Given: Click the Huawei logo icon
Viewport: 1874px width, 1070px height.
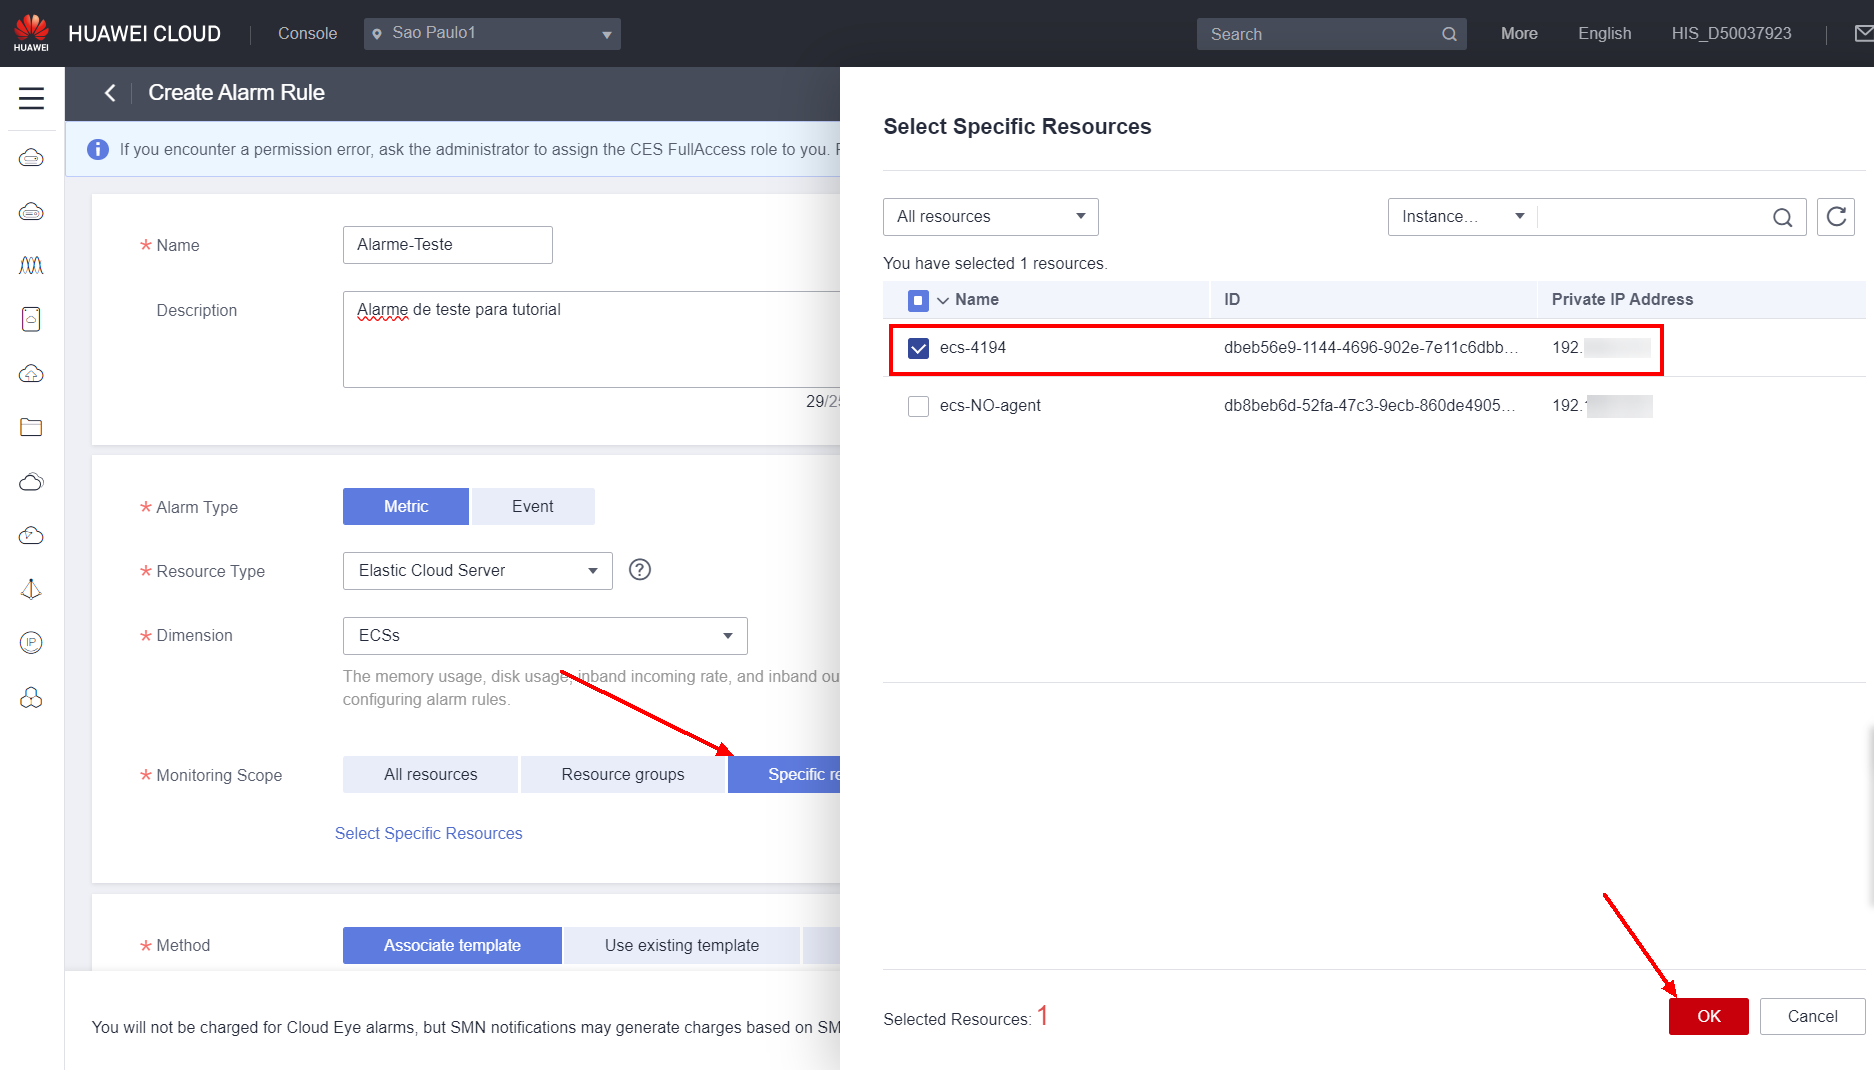Looking at the screenshot, I should [x=31, y=33].
